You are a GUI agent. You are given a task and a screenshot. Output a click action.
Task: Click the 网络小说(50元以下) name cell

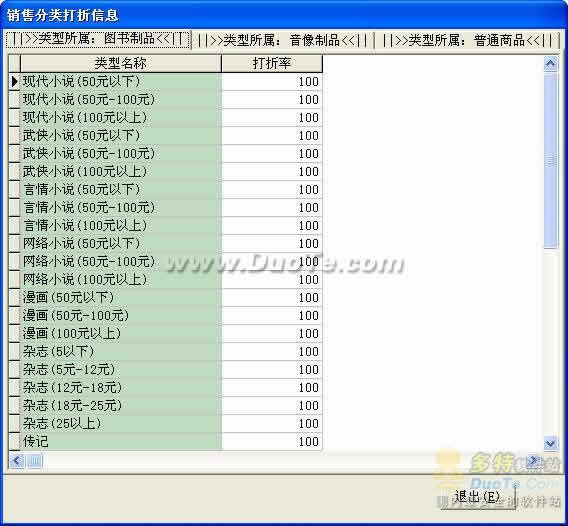pyautogui.click(x=121, y=243)
